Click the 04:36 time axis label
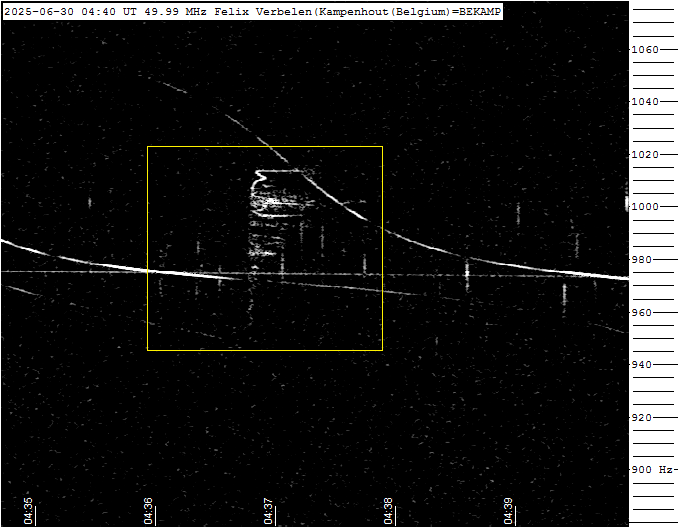679x528 pixels. tap(149, 511)
